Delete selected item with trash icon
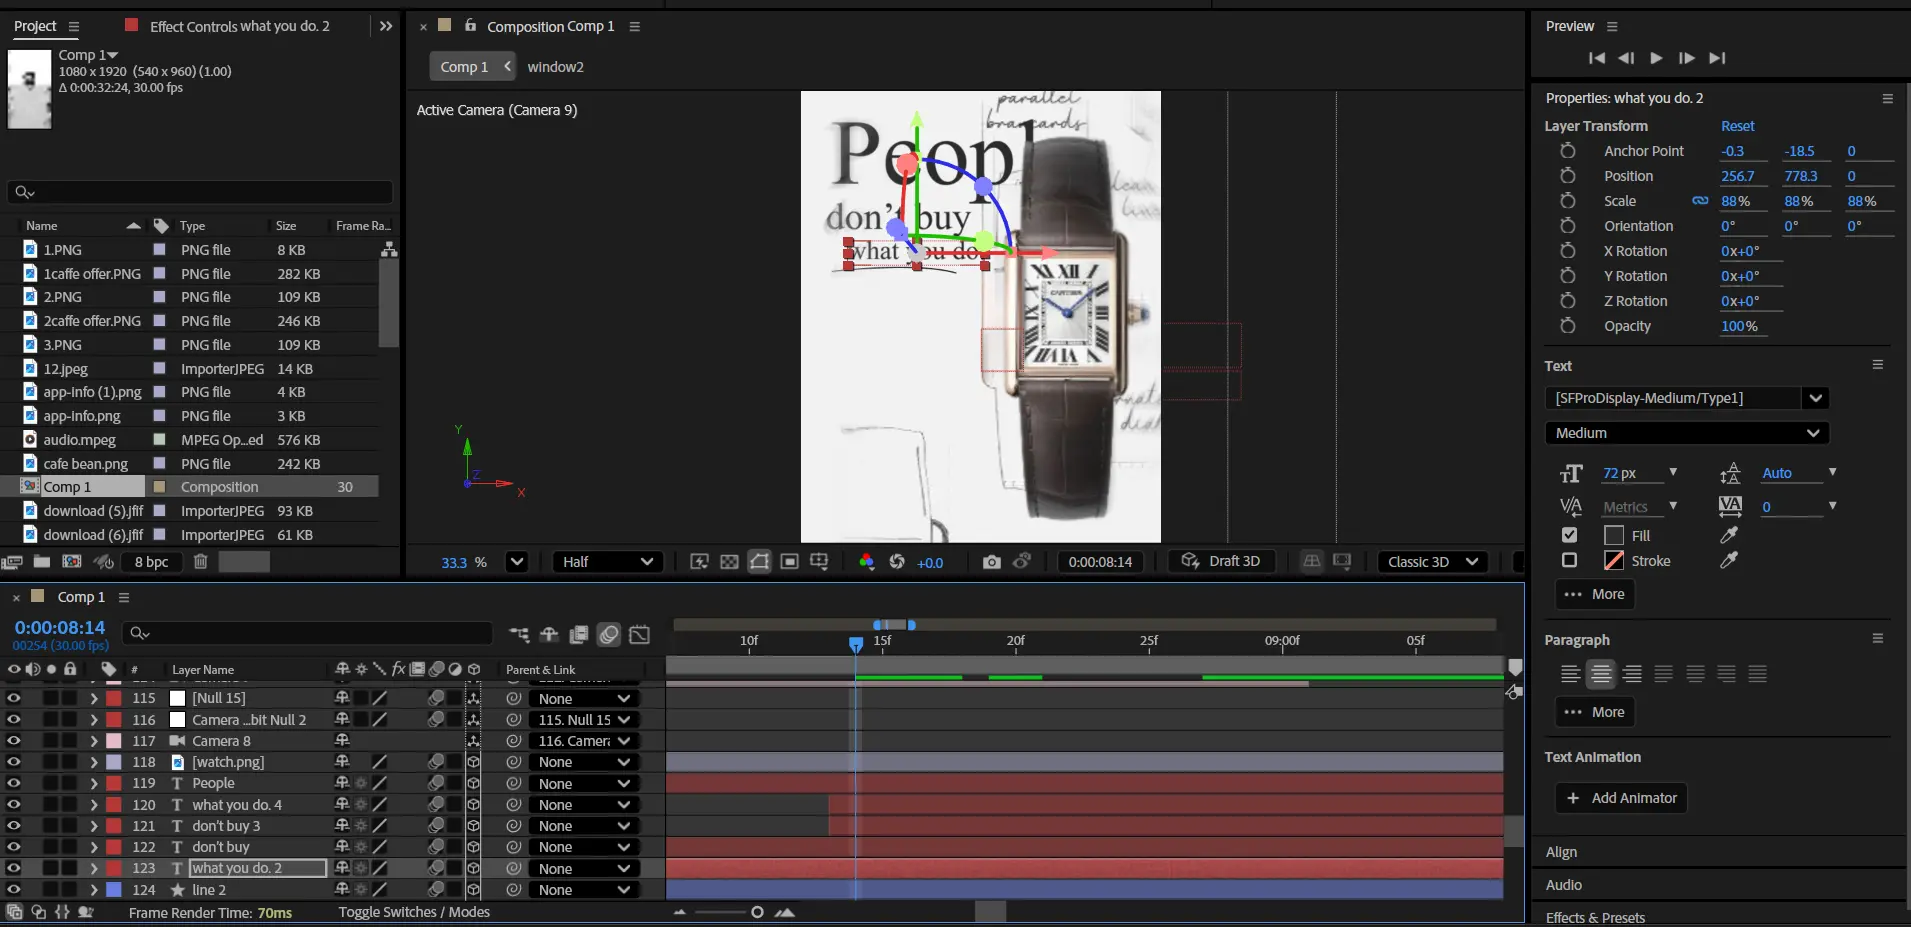Screen dimensions: 1911x927 click(x=200, y=562)
